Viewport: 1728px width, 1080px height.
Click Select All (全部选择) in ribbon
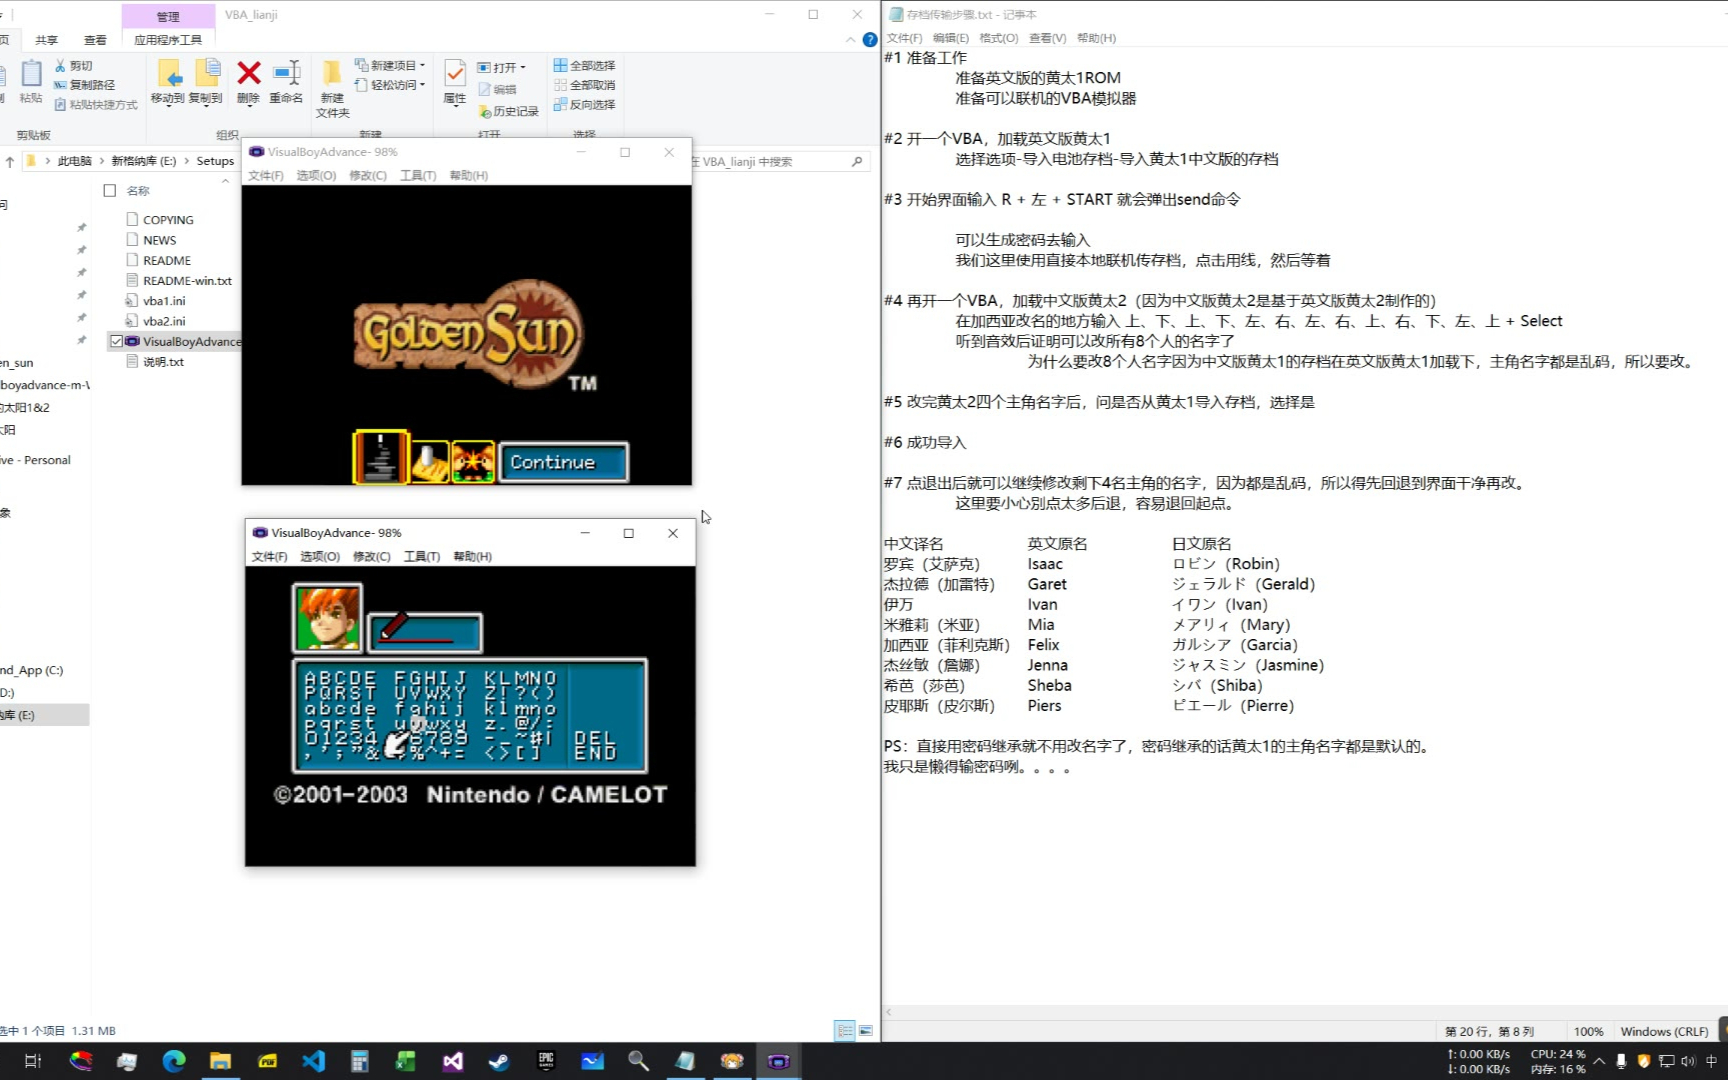tap(585, 65)
